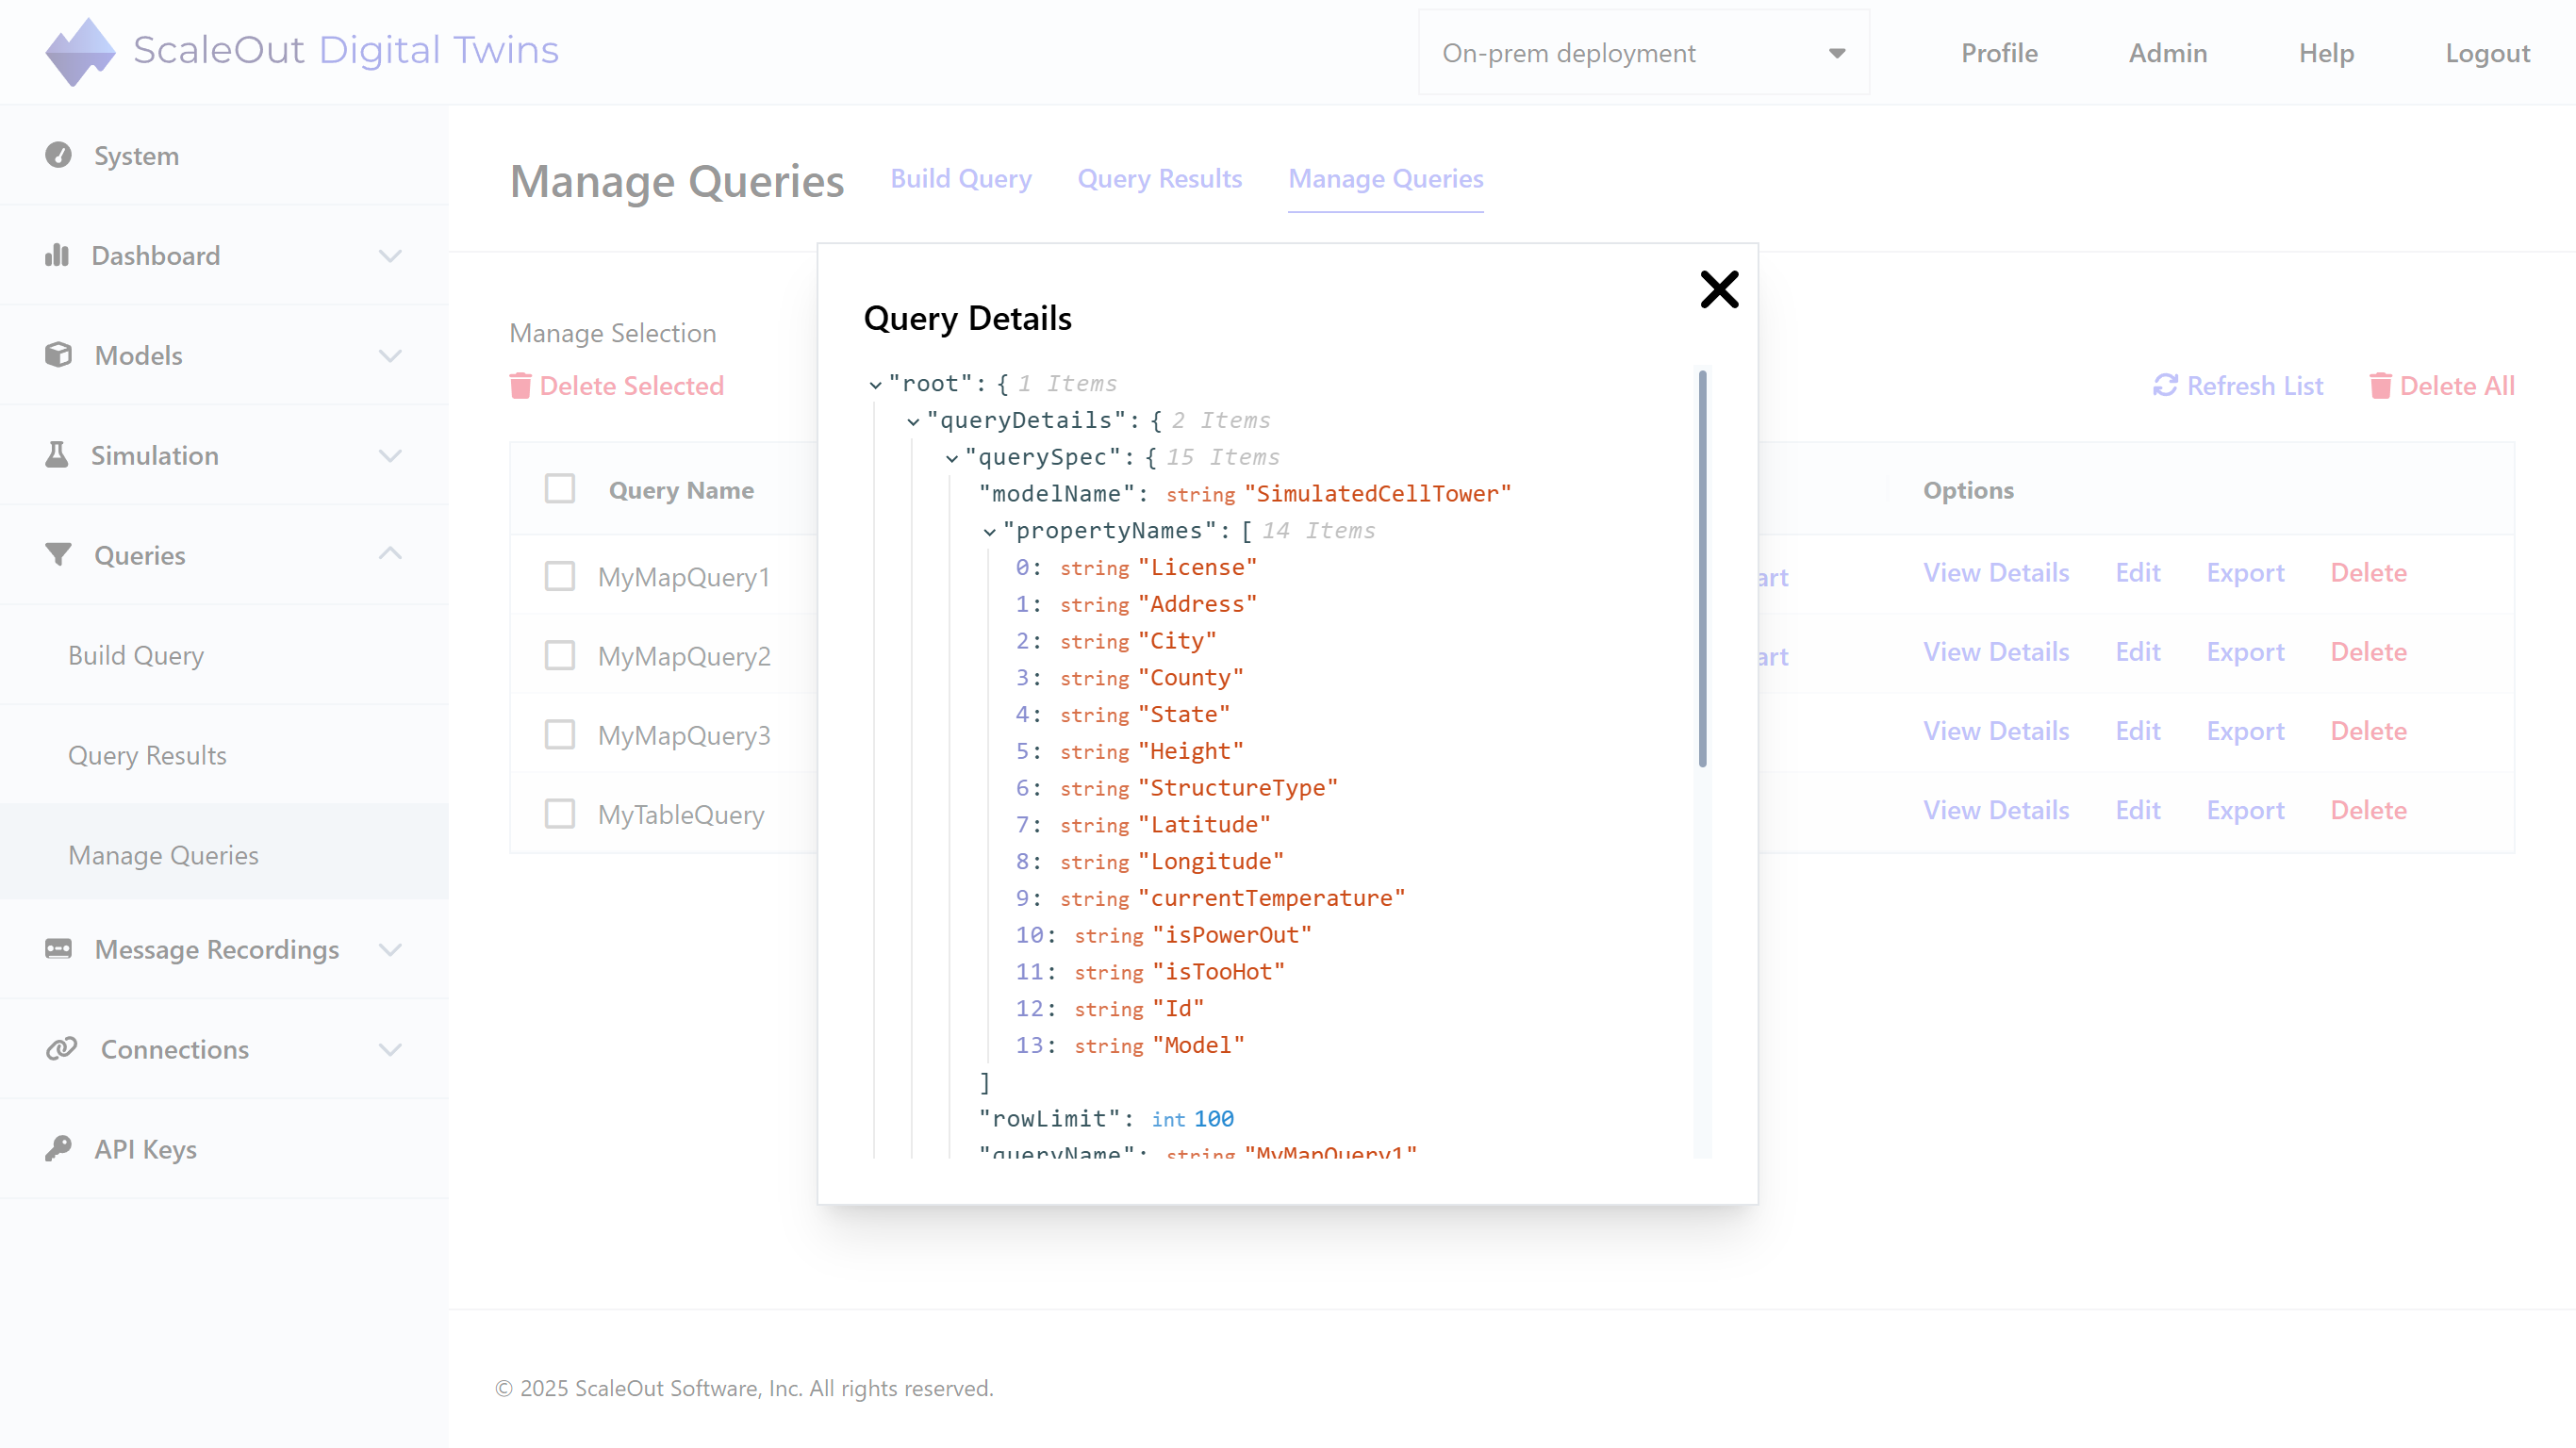Click the Message Recordings cassette icon

tap(58, 949)
